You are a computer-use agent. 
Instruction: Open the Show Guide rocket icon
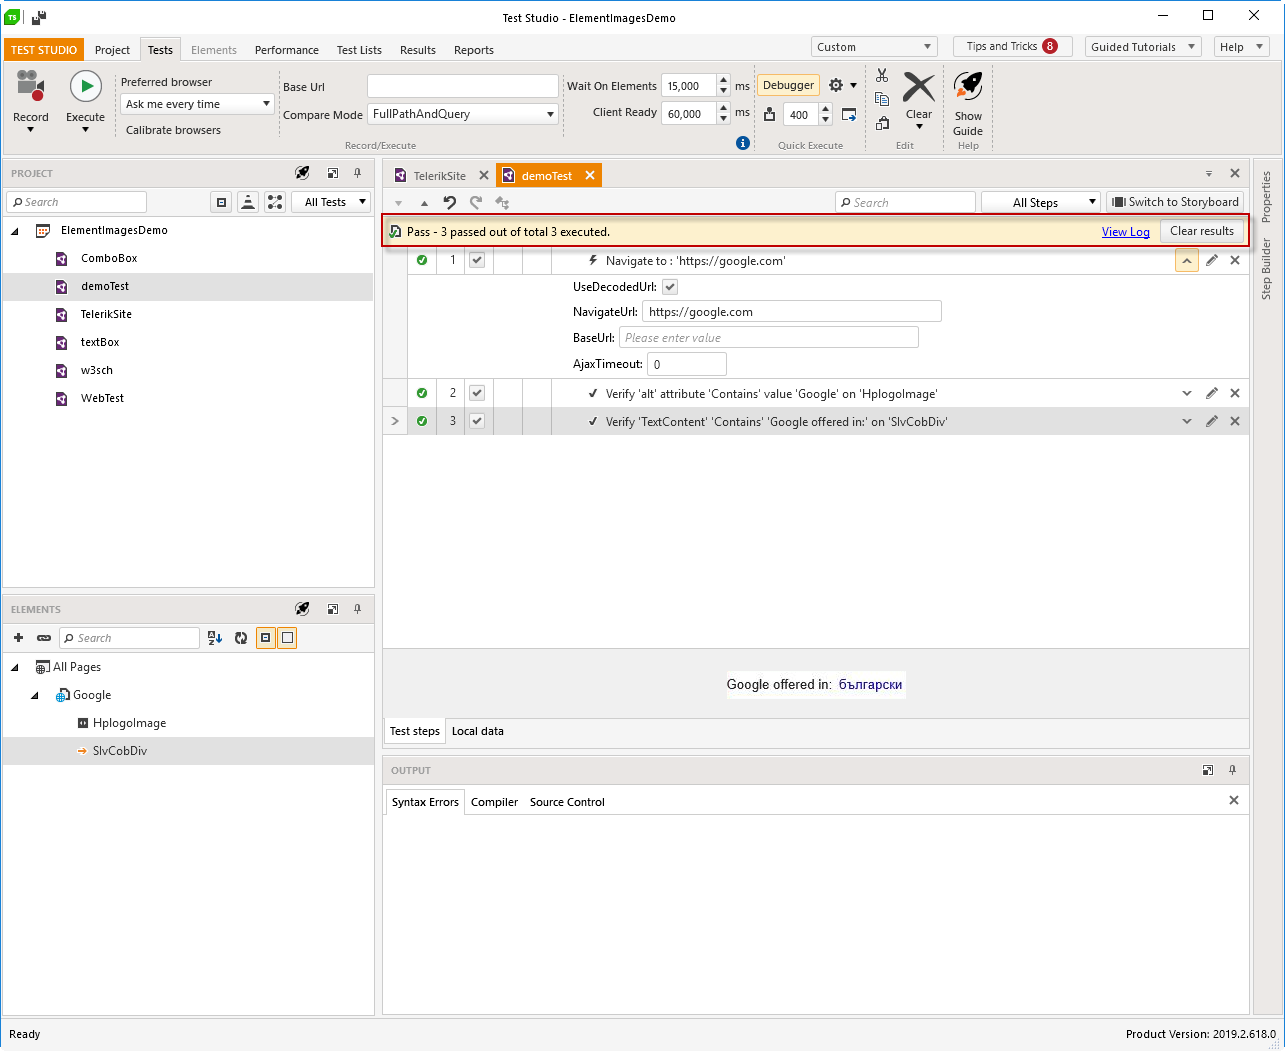click(x=968, y=86)
